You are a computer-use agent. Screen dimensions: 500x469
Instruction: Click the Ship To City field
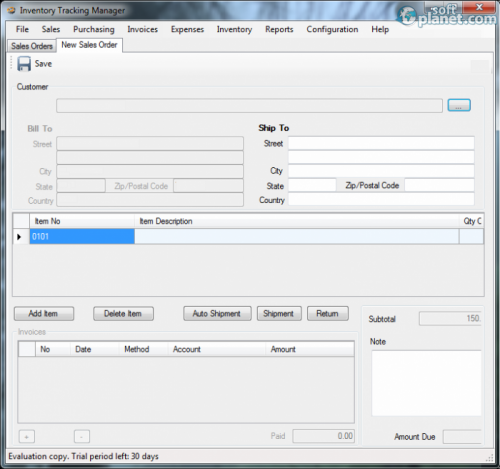coord(381,171)
